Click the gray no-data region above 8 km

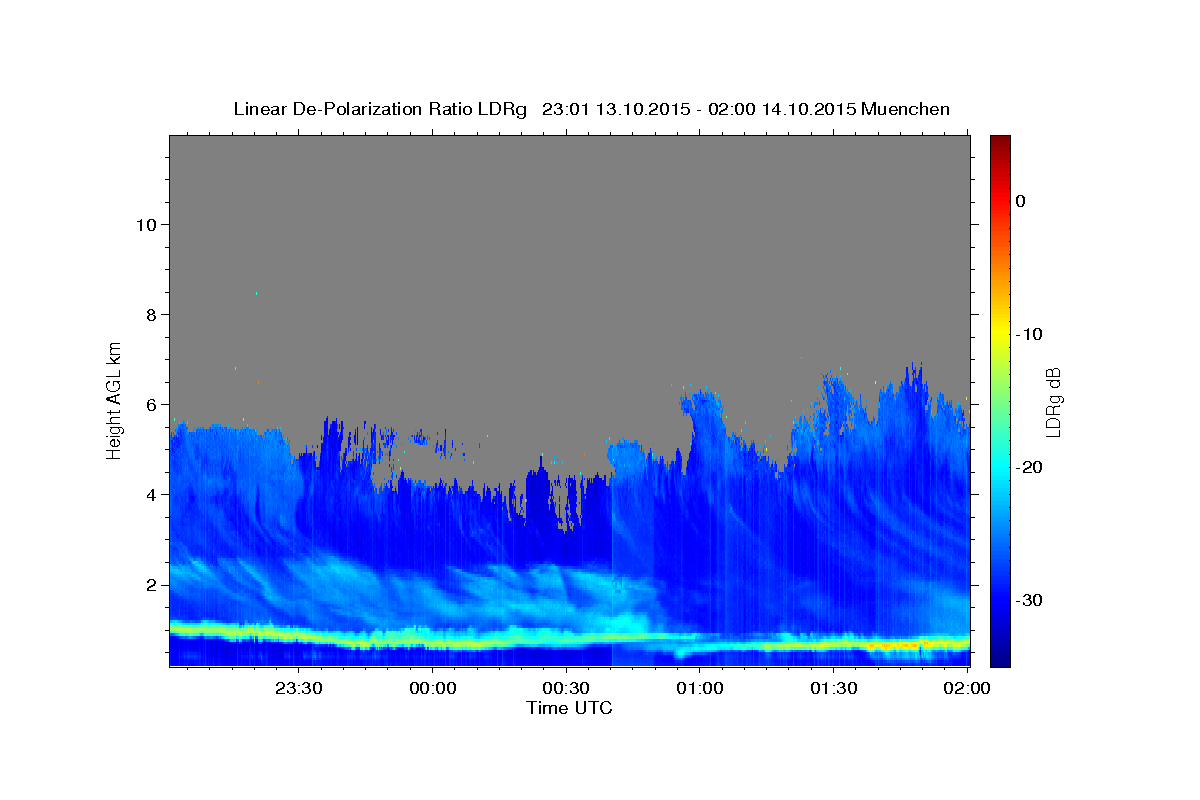[x=569, y=225]
